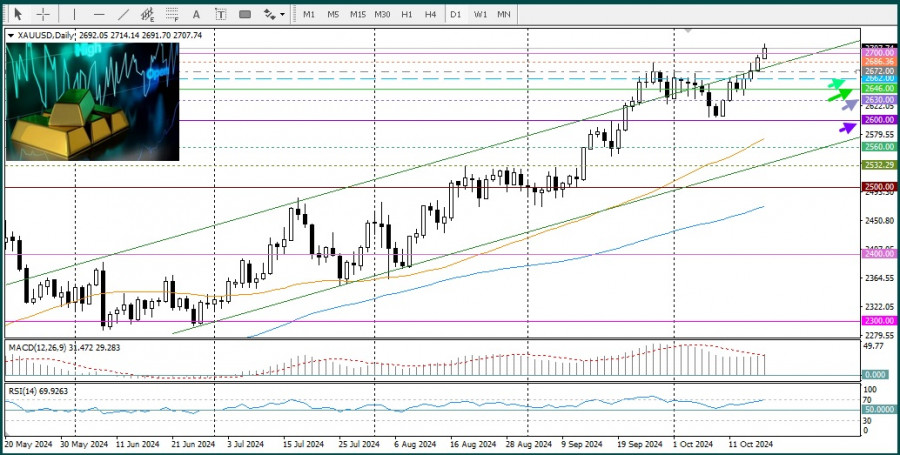The width and height of the screenshot is (900, 455).
Task: Choose the horizontal line drawing tool
Action: pos(99,14)
